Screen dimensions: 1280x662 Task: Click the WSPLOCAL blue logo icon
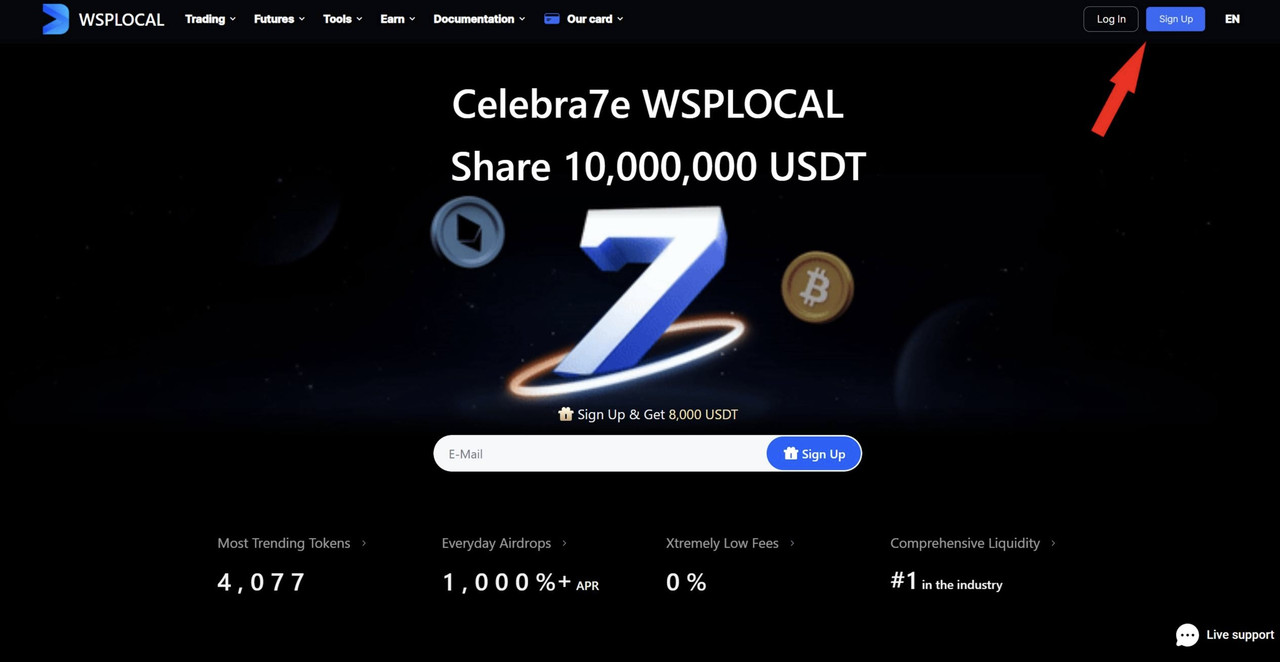tap(55, 19)
